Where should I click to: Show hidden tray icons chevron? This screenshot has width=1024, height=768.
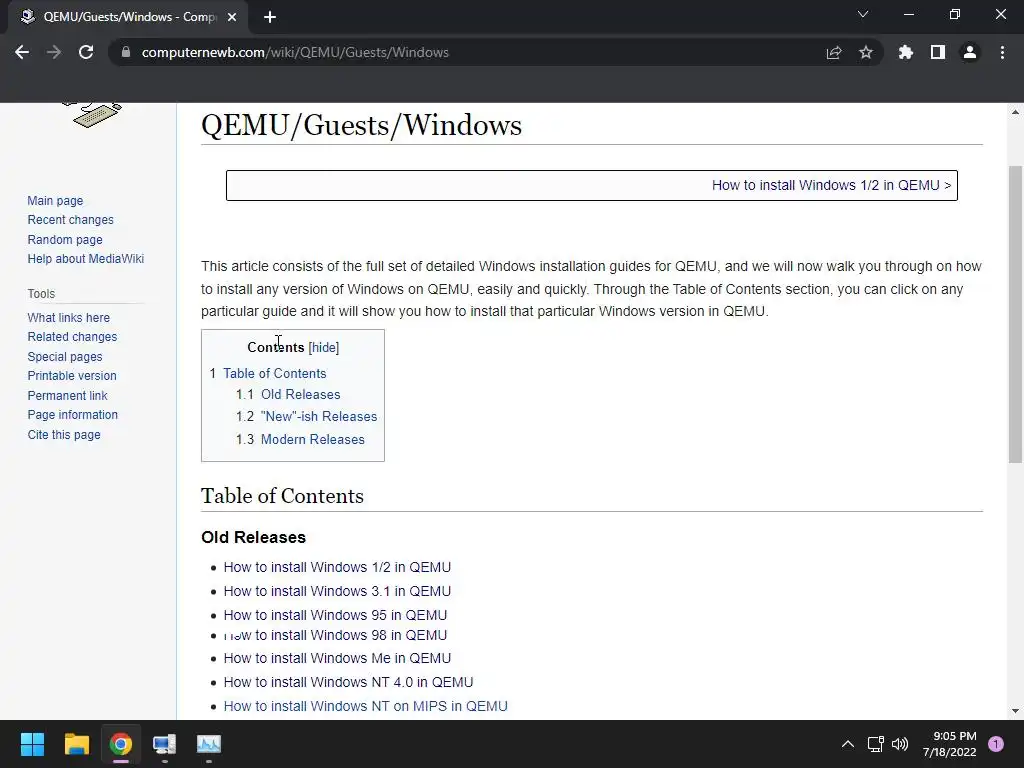tap(848, 744)
